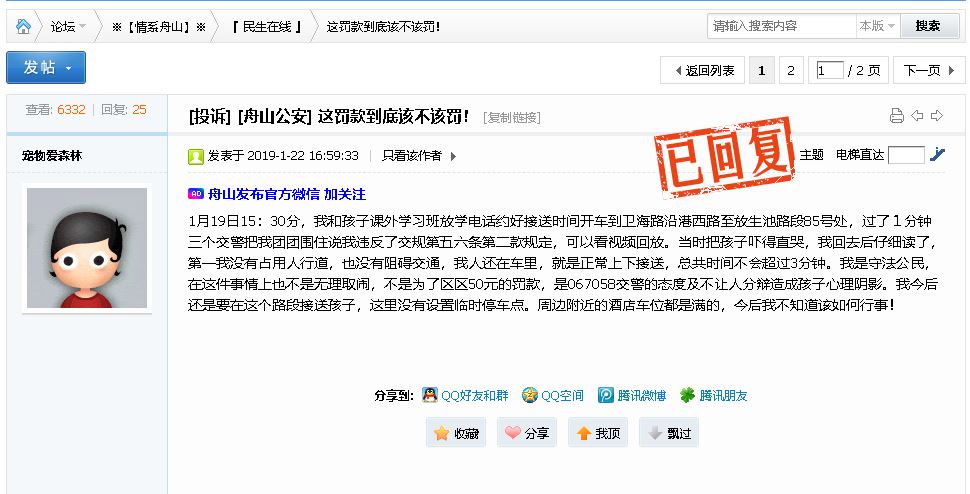The image size is (970, 494).
Task: Go to previous thread arrow icon
Action: pyautogui.click(x=917, y=116)
